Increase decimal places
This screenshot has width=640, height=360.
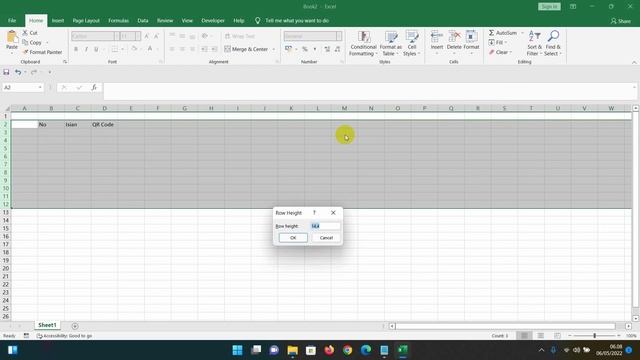[327, 49]
